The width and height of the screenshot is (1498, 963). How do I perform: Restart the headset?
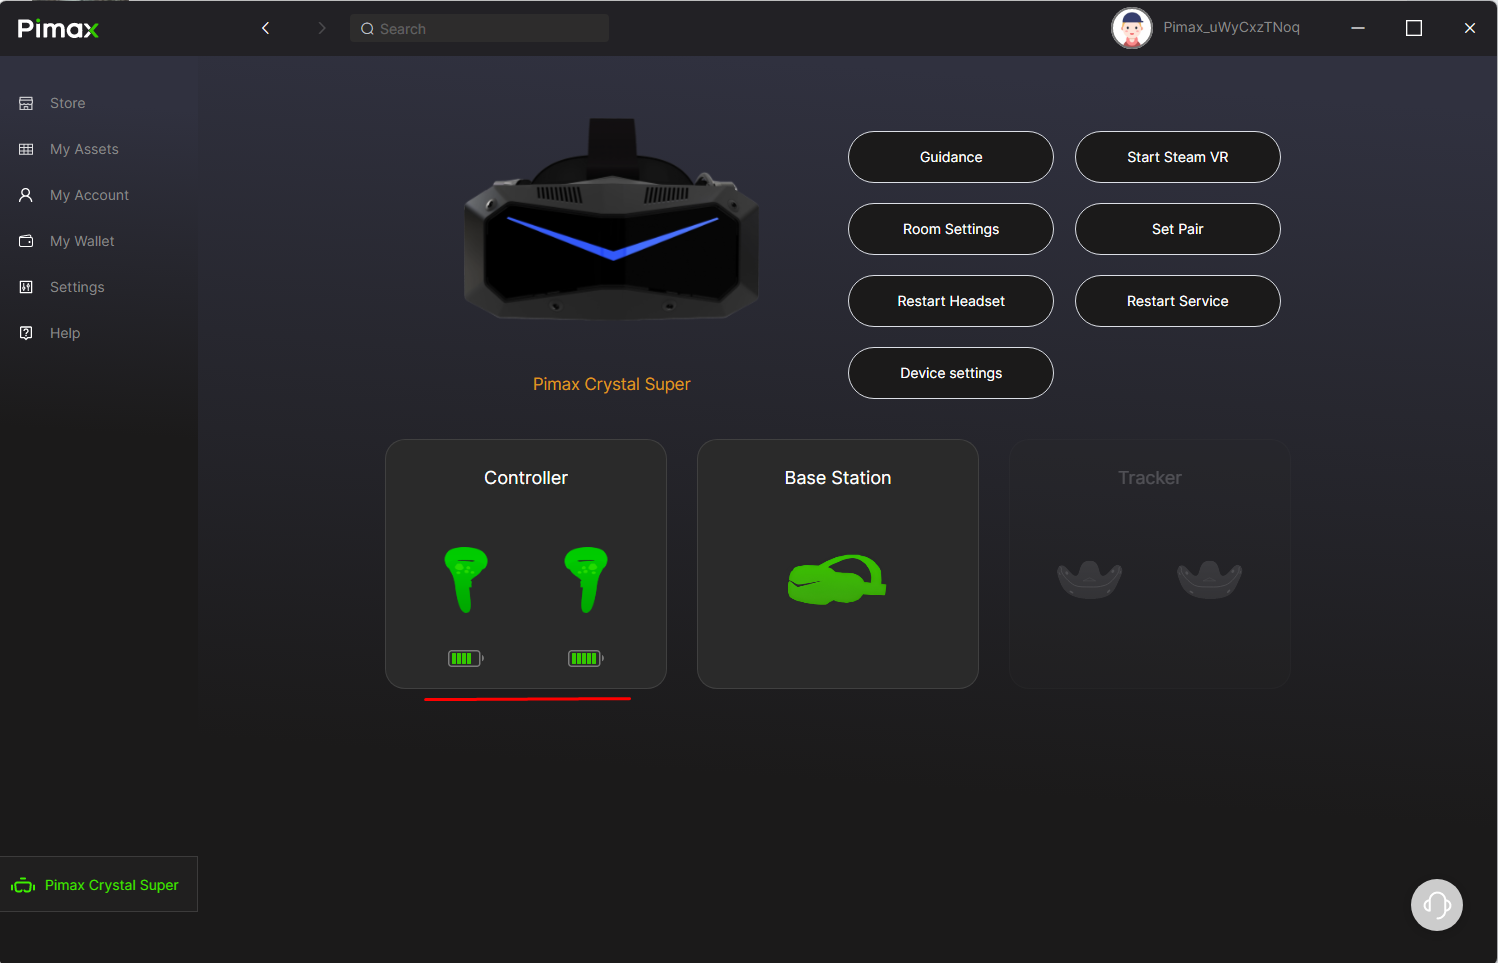pos(950,301)
